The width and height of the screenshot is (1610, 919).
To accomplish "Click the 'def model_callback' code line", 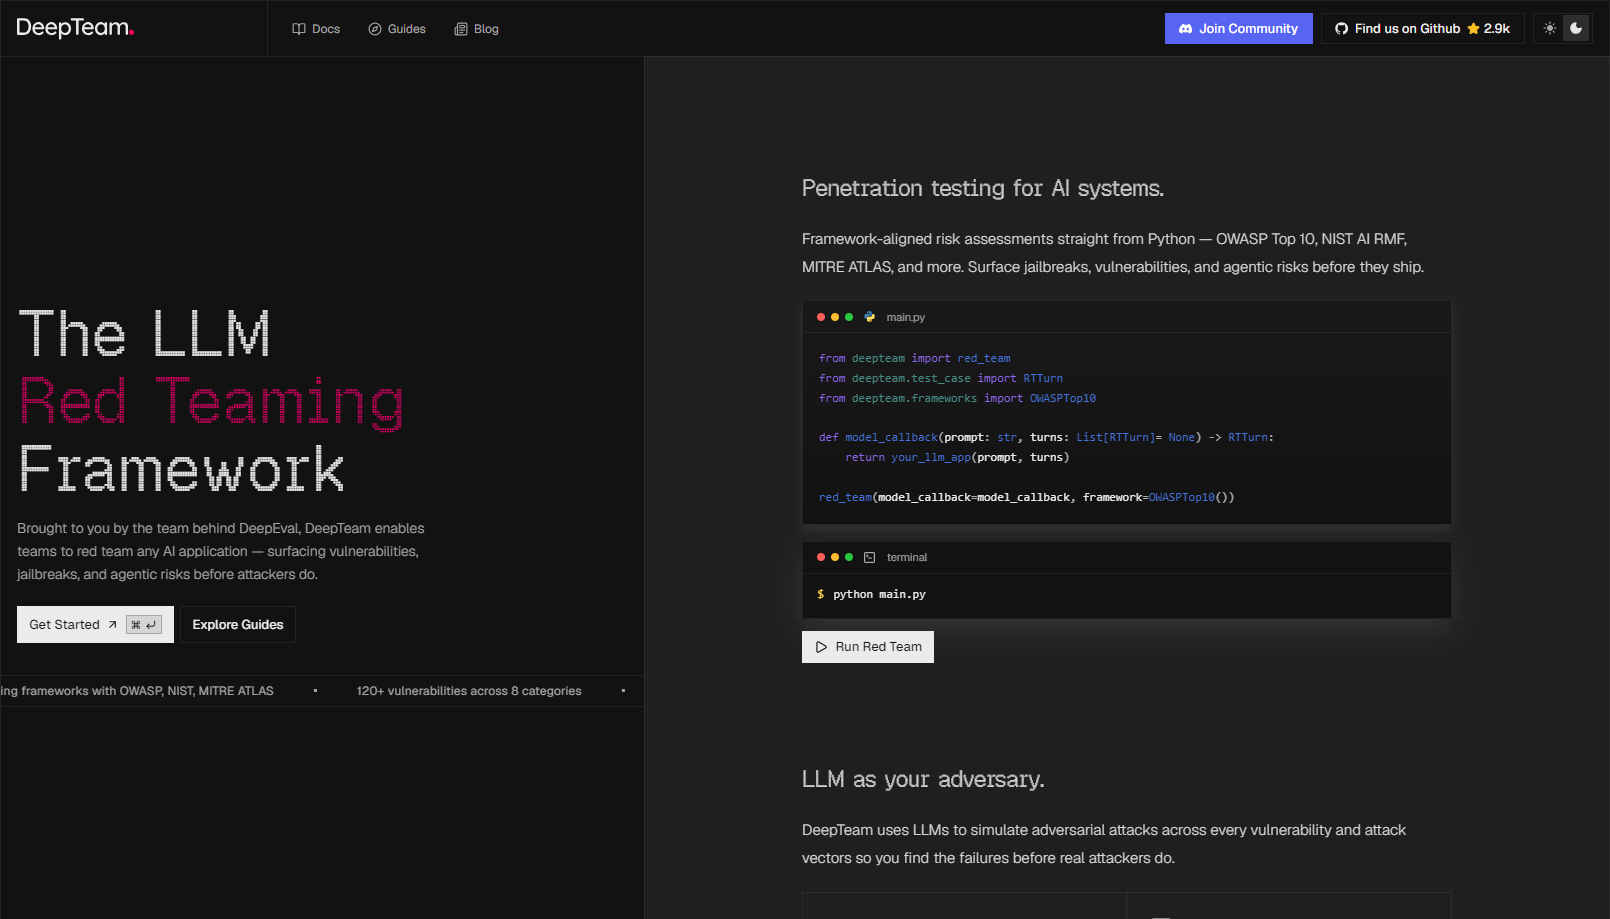I will 1046,437.
